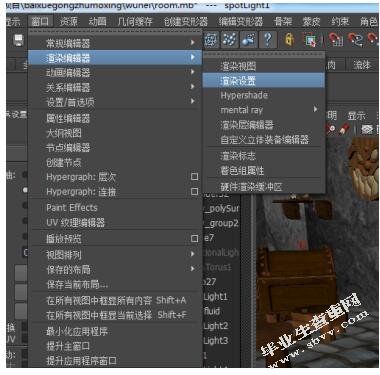
Task: Open the 创建变形器 menu
Action: tap(185, 22)
